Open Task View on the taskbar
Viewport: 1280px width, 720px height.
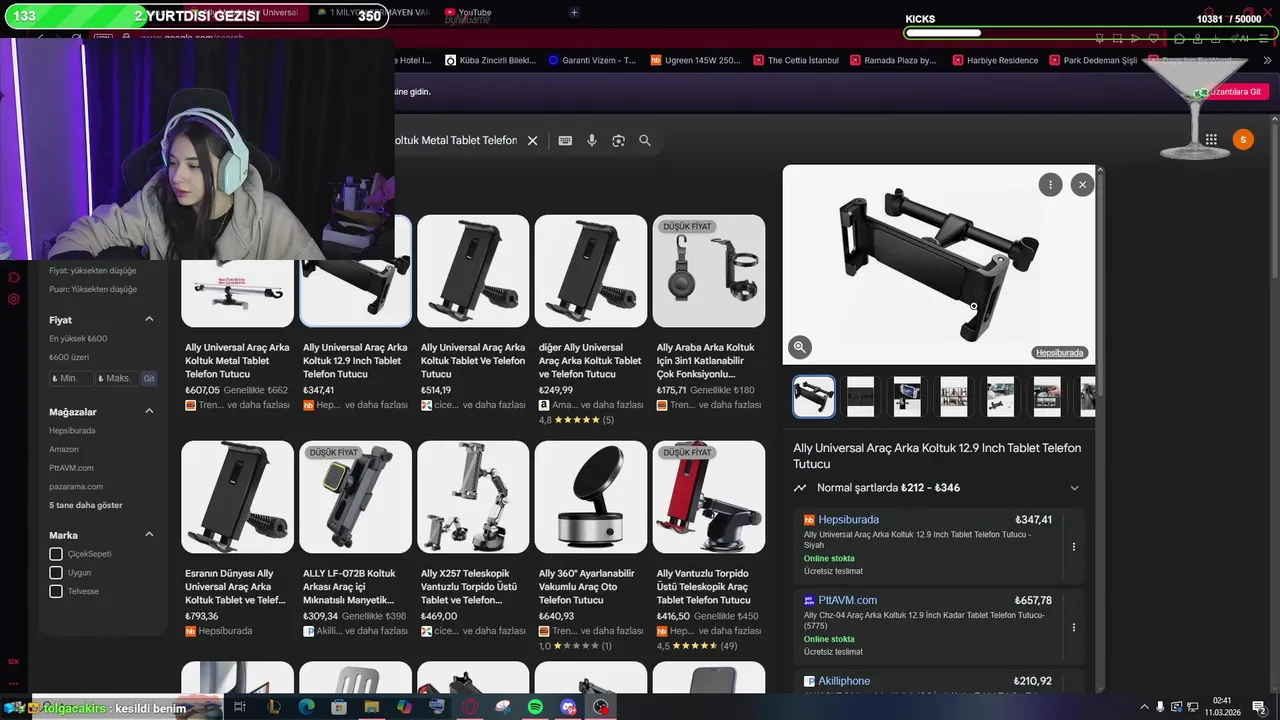click(240, 707)
